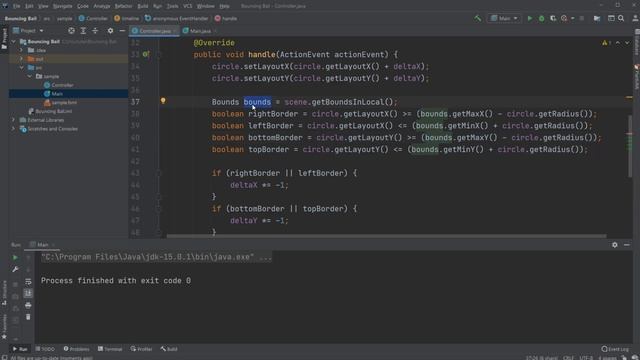This screenshot has height=360, width=640.
Task: Open the dropdown arrow beside the profiler icon
Action: [x=572, y=18]
